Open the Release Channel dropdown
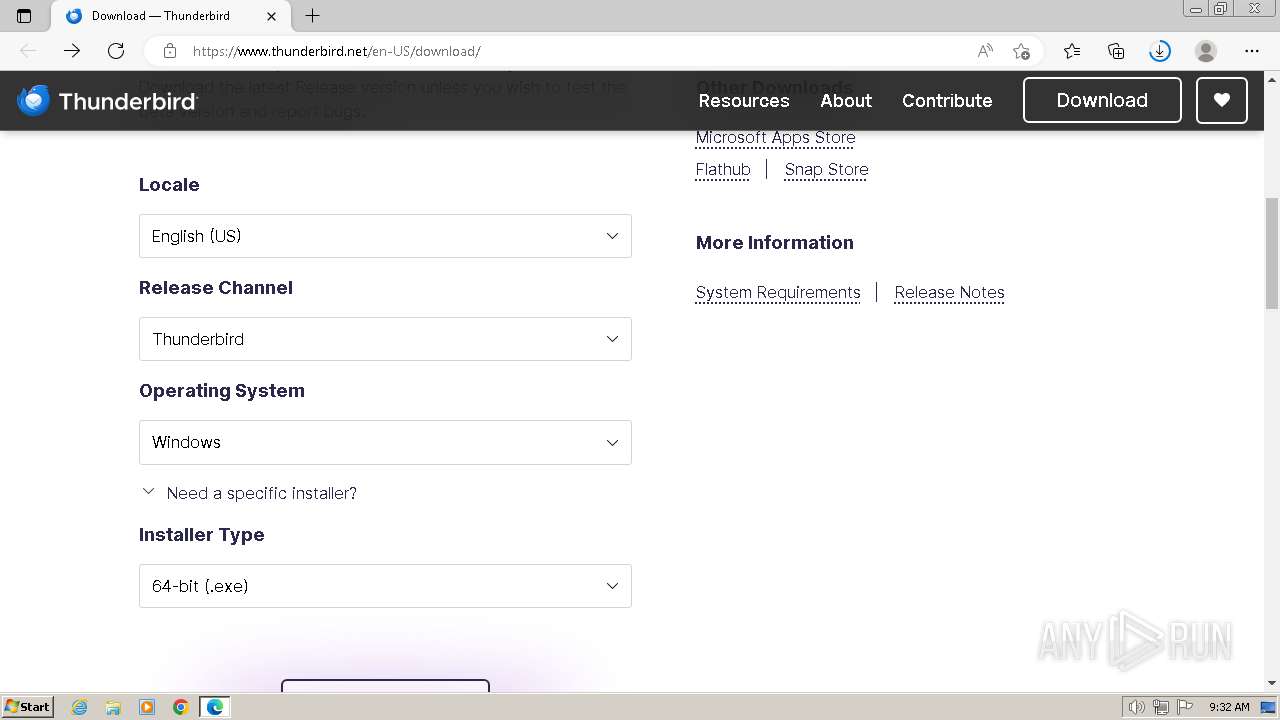This screenshot has height=720, width=1280. [385, 339]
